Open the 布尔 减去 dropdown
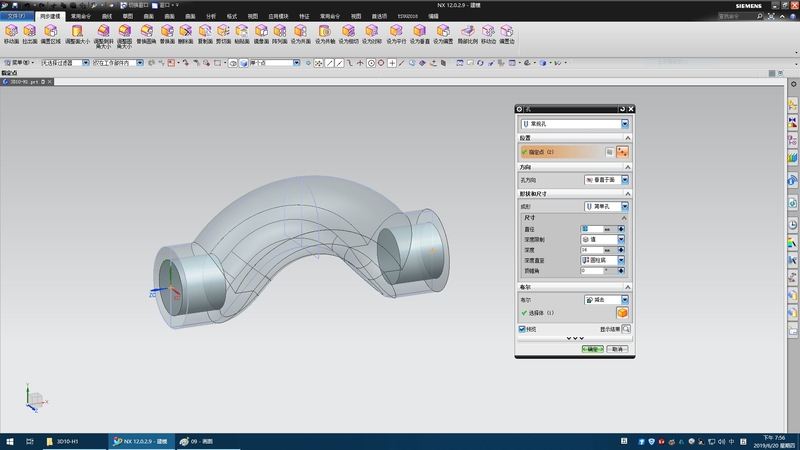This screenshot has height=450, width=800. pos(624,299)
